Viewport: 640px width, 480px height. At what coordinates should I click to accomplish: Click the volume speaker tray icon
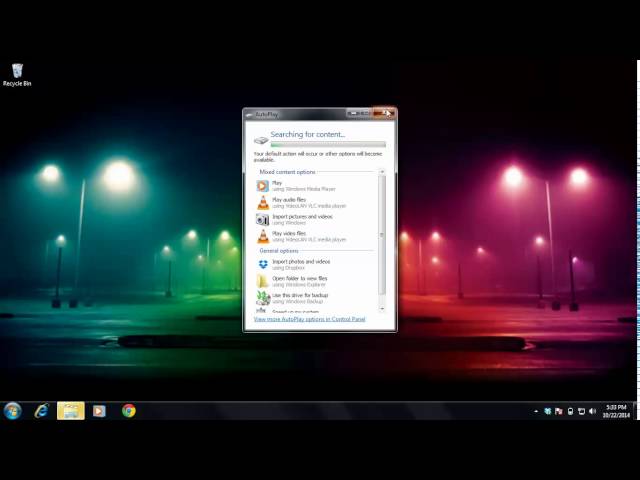593,411
